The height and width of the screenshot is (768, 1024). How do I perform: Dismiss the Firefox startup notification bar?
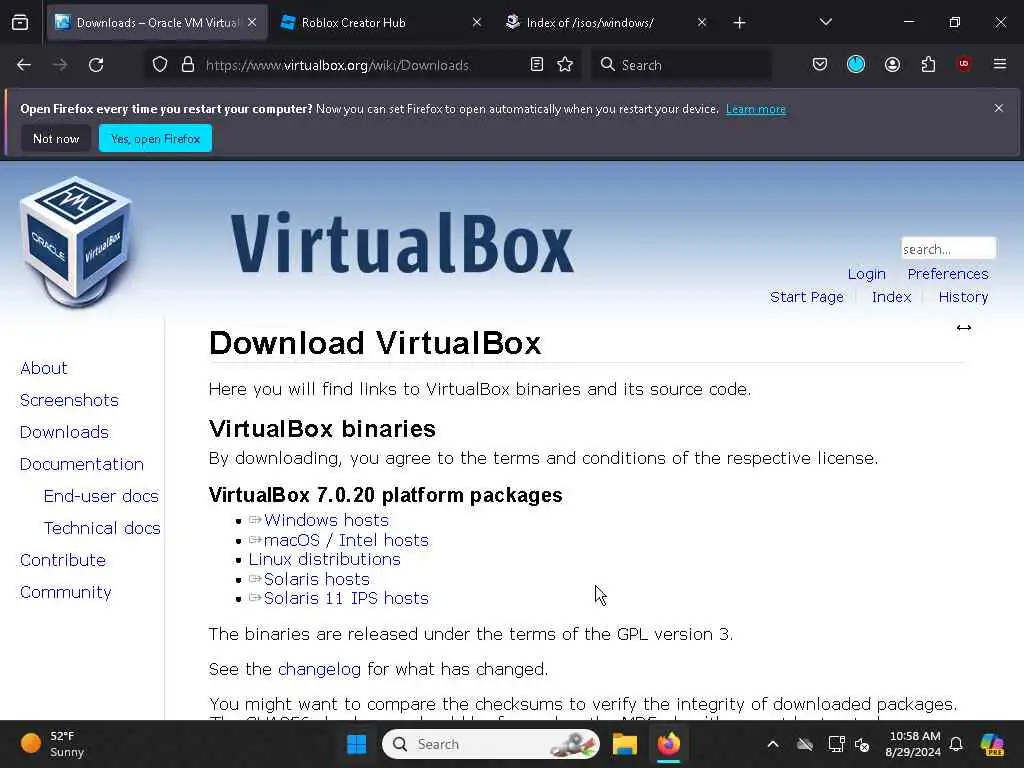pos(999,108)
